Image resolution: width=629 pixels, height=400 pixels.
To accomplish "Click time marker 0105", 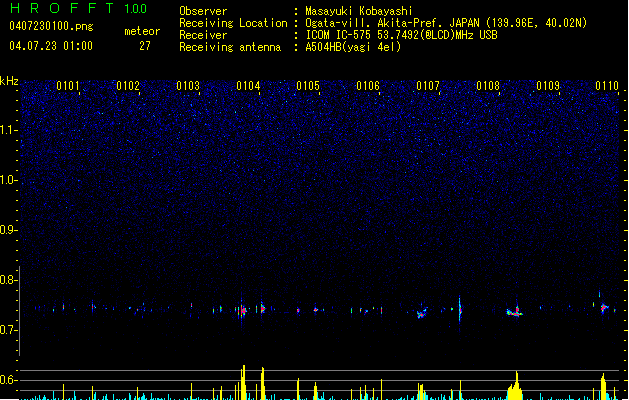I will coord(308,85).
